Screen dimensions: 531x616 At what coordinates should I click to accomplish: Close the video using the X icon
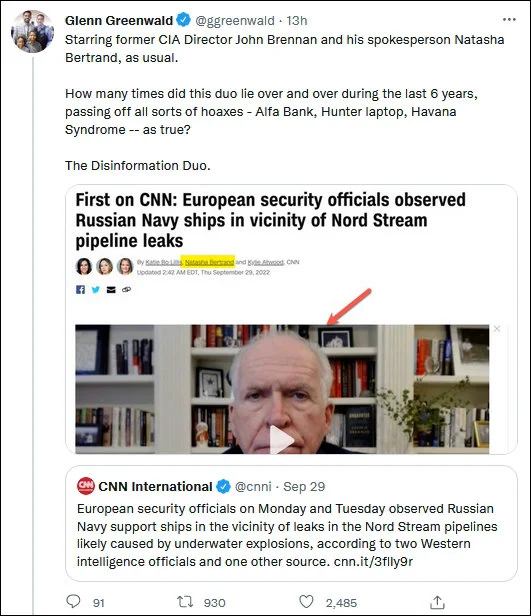[x=497, y=328]
